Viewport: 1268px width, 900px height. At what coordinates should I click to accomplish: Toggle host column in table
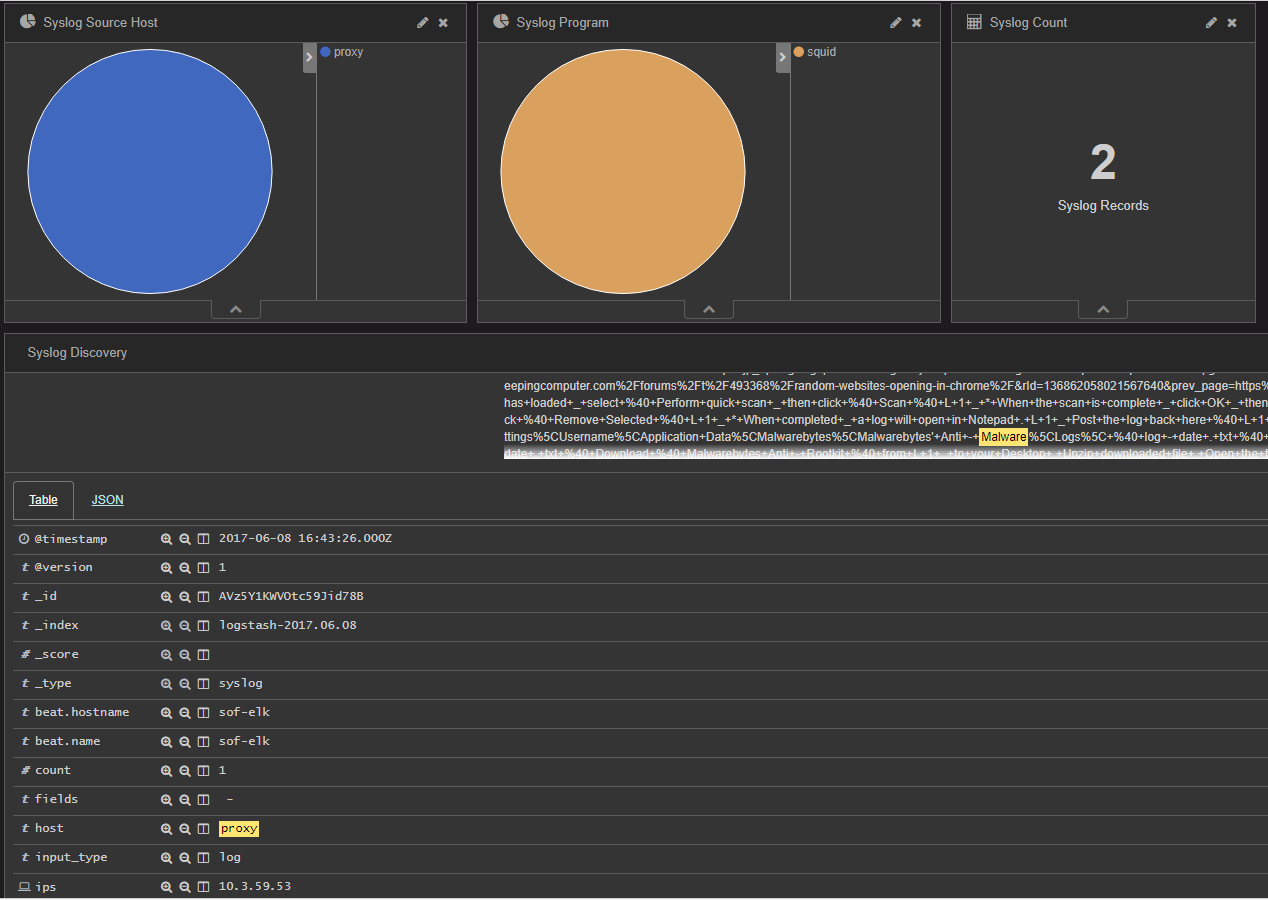point(203,829)
